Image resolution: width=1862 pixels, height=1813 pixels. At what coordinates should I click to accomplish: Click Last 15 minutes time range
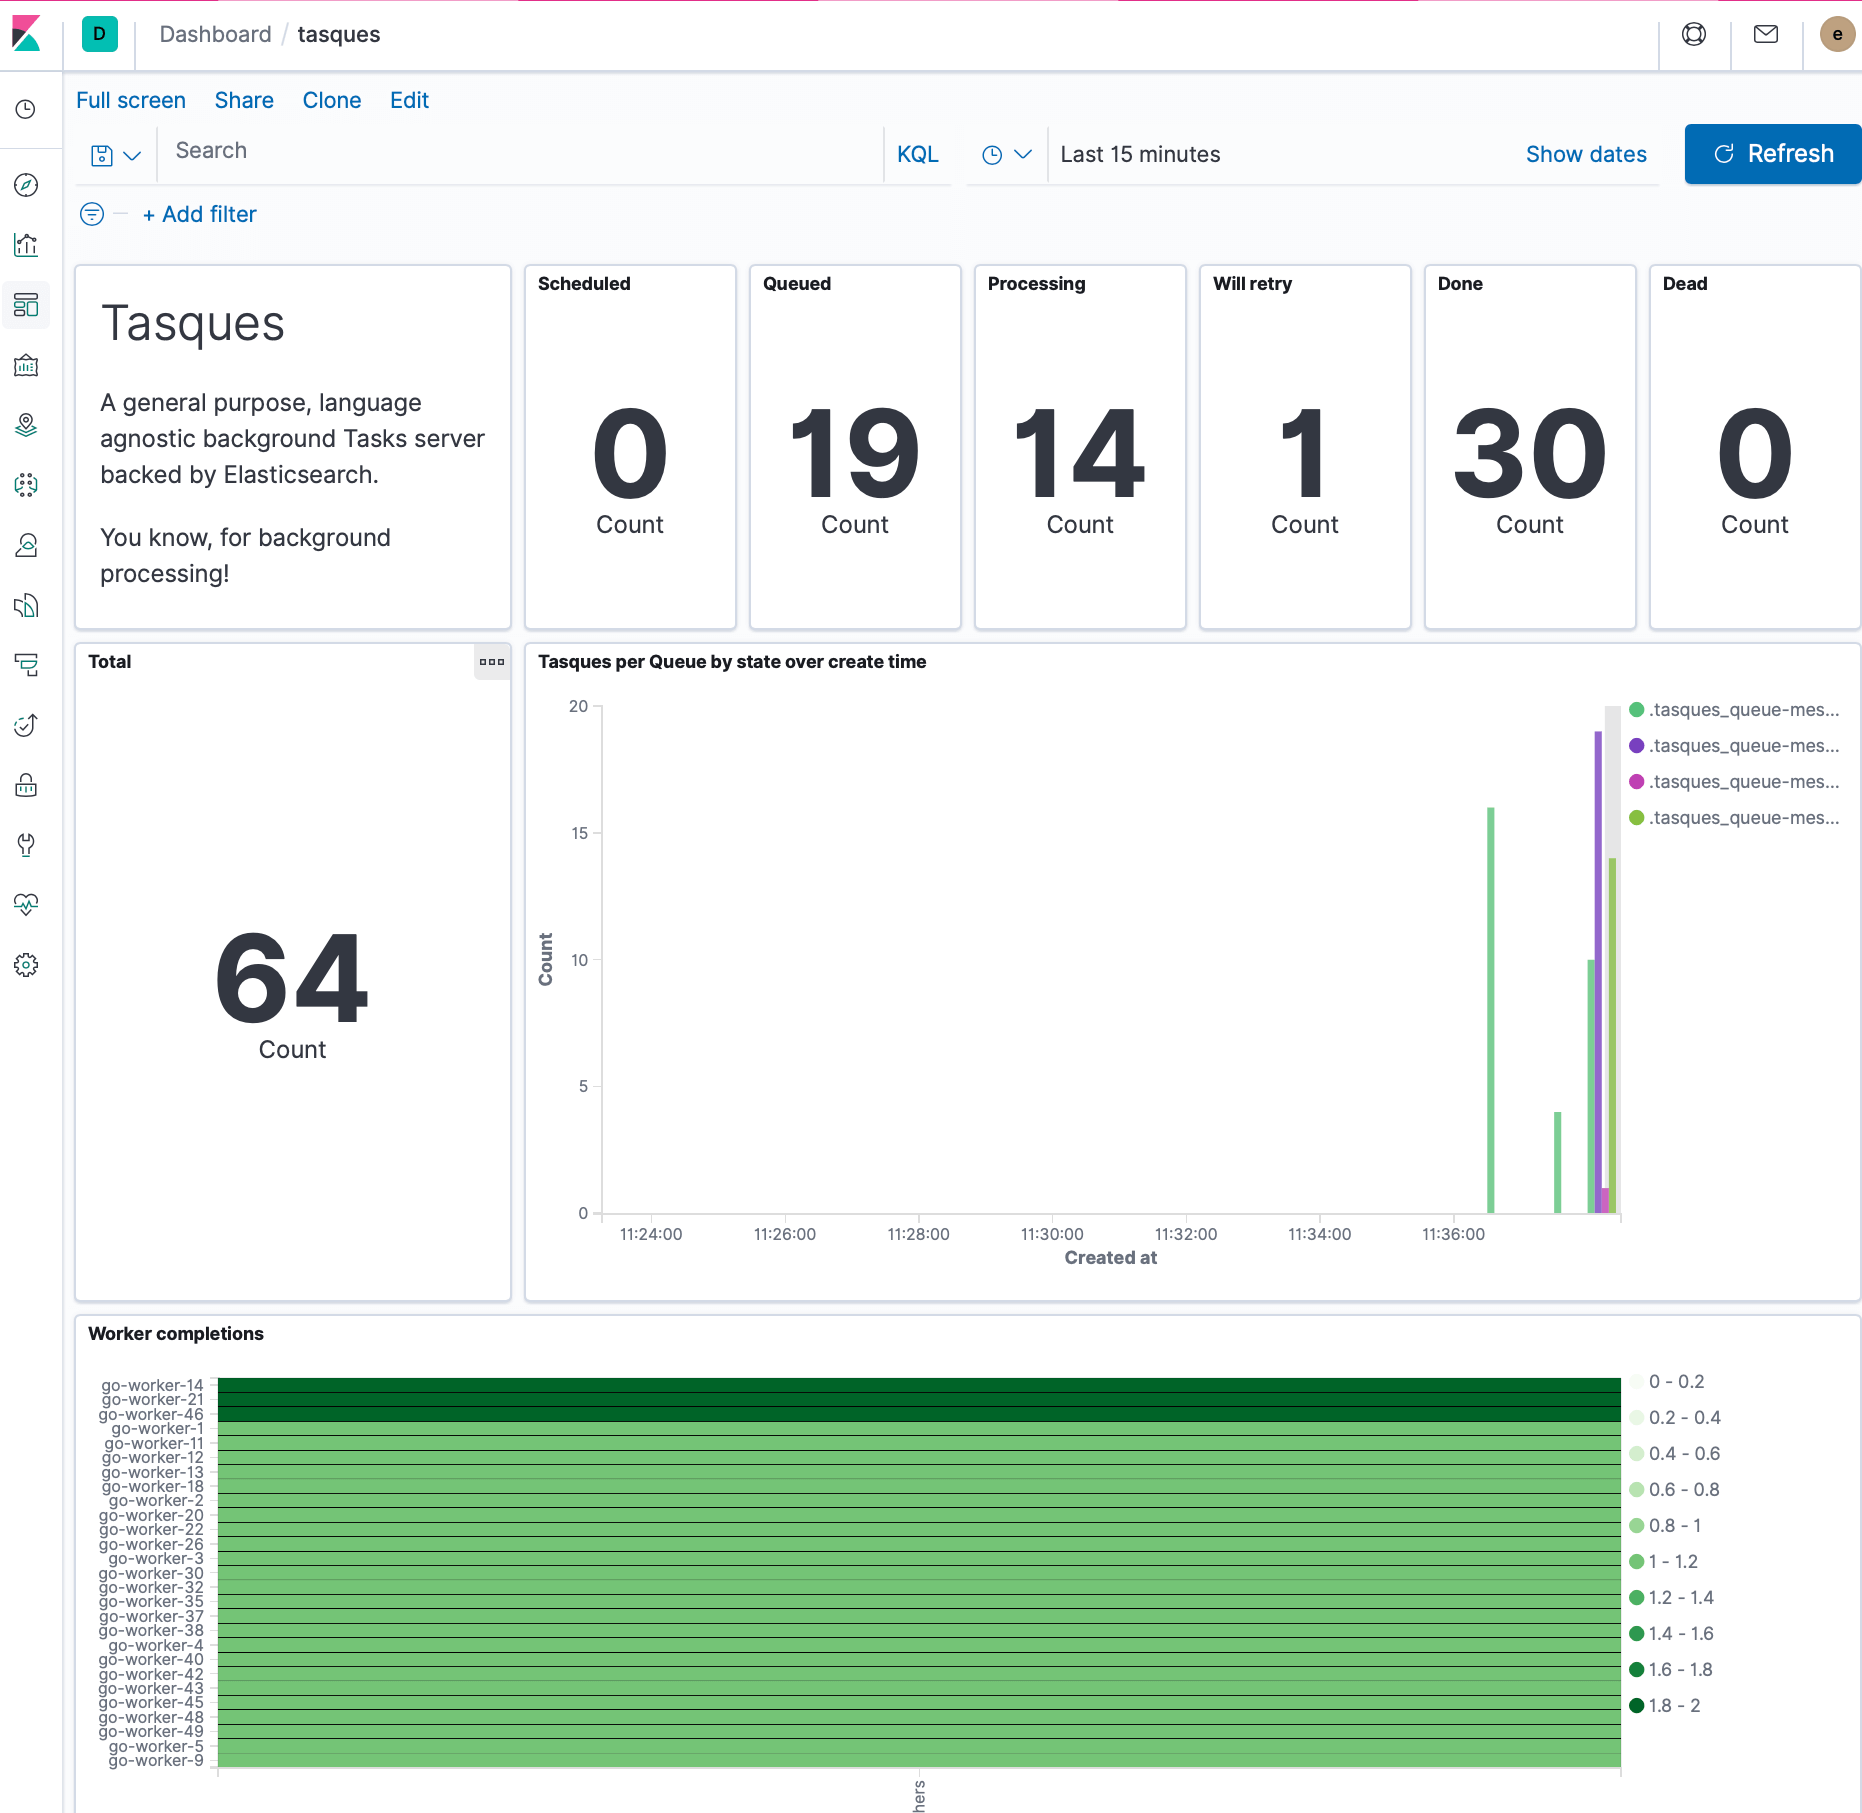coord(1140,154)
